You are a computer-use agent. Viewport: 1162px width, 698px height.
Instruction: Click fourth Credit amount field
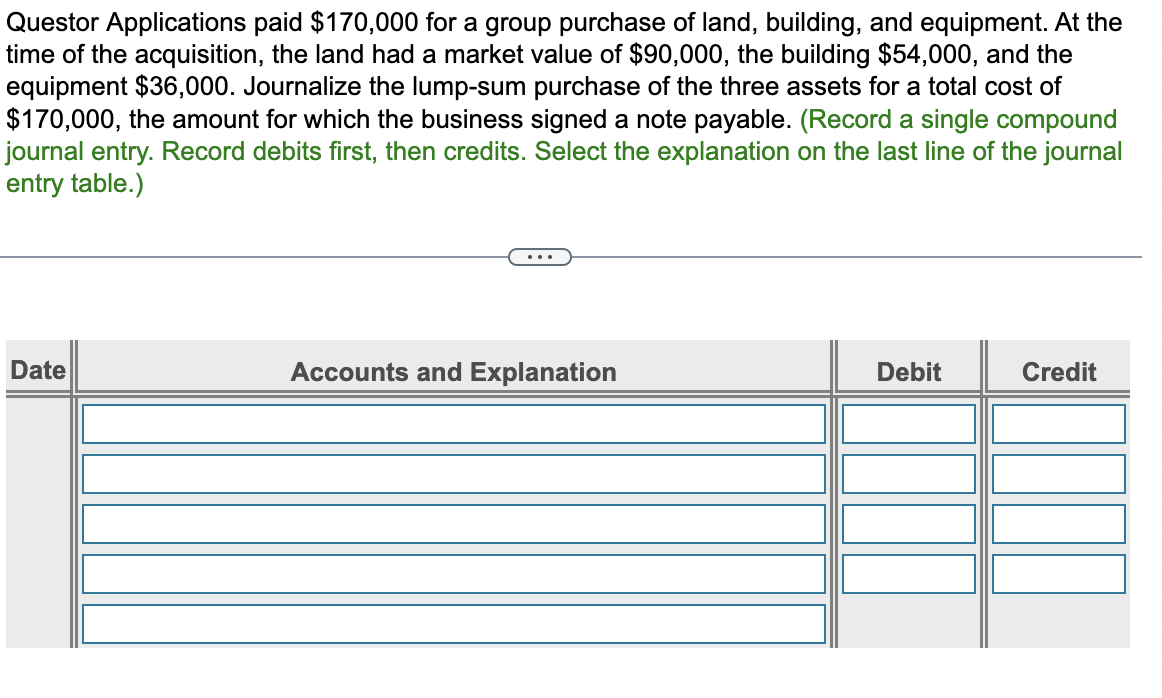click(1058, 573)
